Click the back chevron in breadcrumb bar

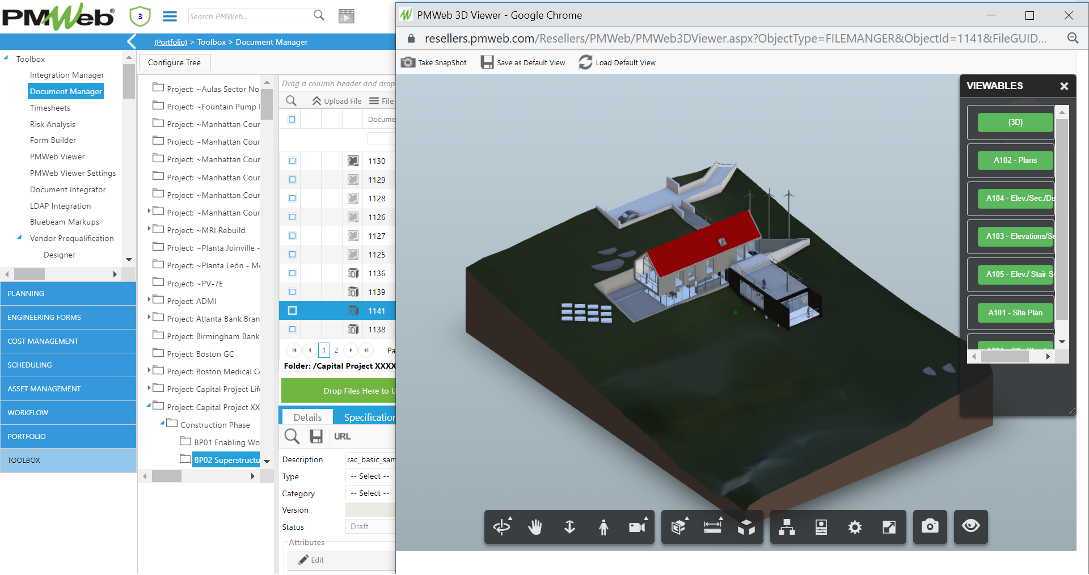click(131, 42)
